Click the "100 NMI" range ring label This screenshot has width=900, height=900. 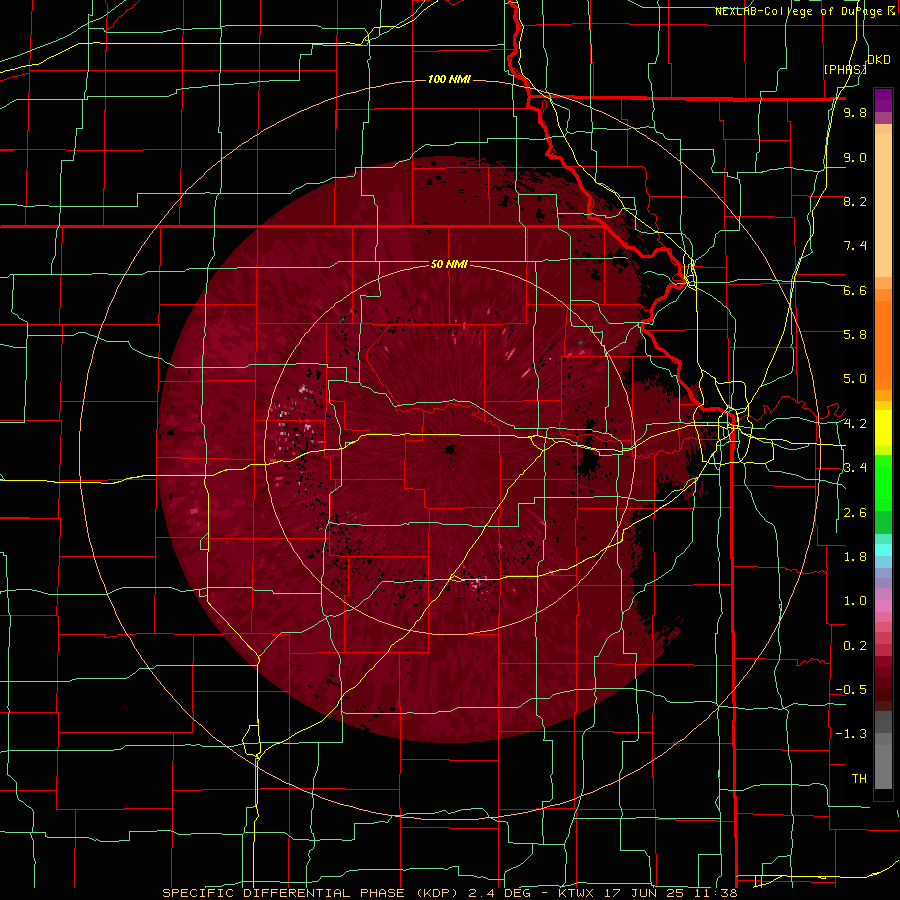[x=449, y=79]
